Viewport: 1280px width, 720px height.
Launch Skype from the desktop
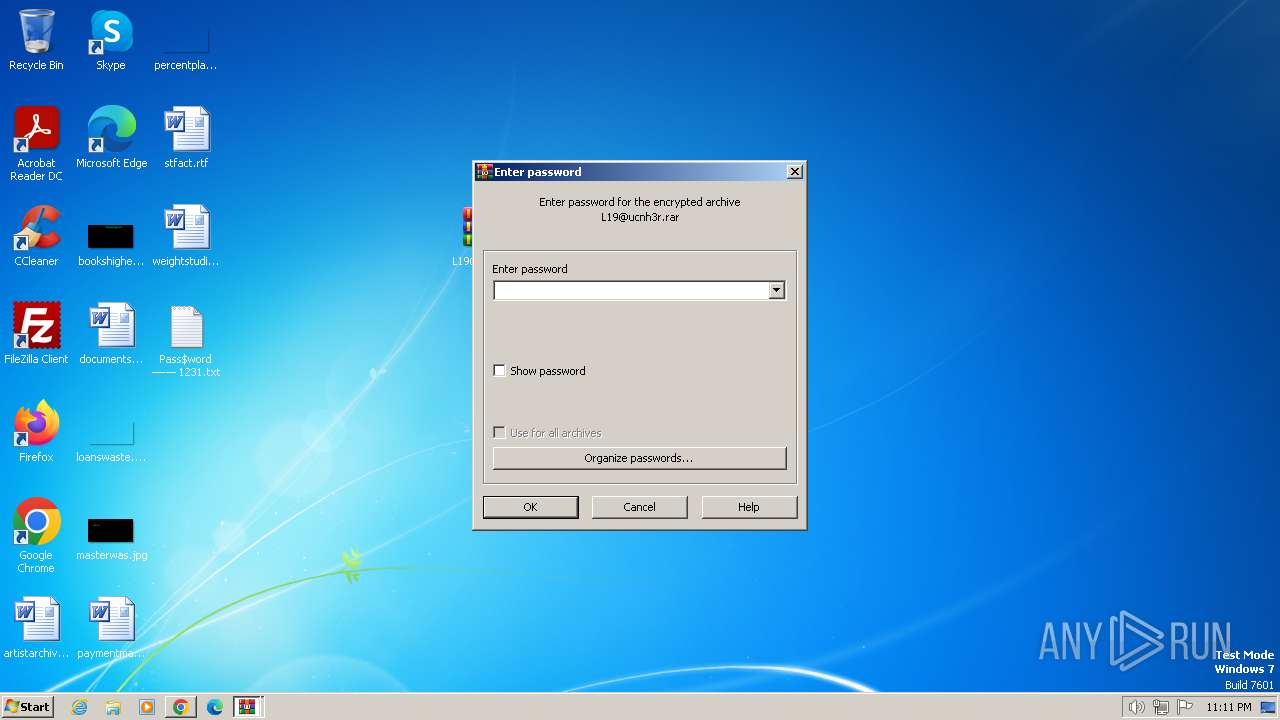111,40
